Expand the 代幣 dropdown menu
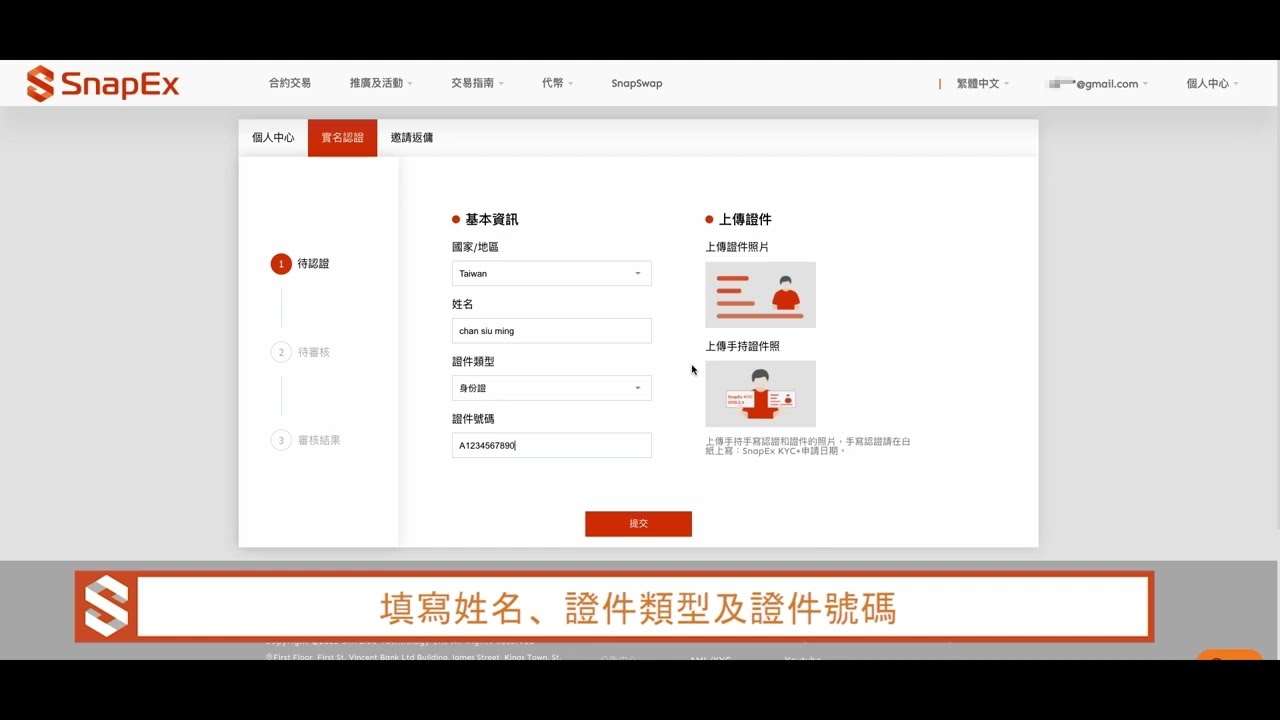This screenshot has width=1280, height=720. pyautogui.click(x=557, y=83)
